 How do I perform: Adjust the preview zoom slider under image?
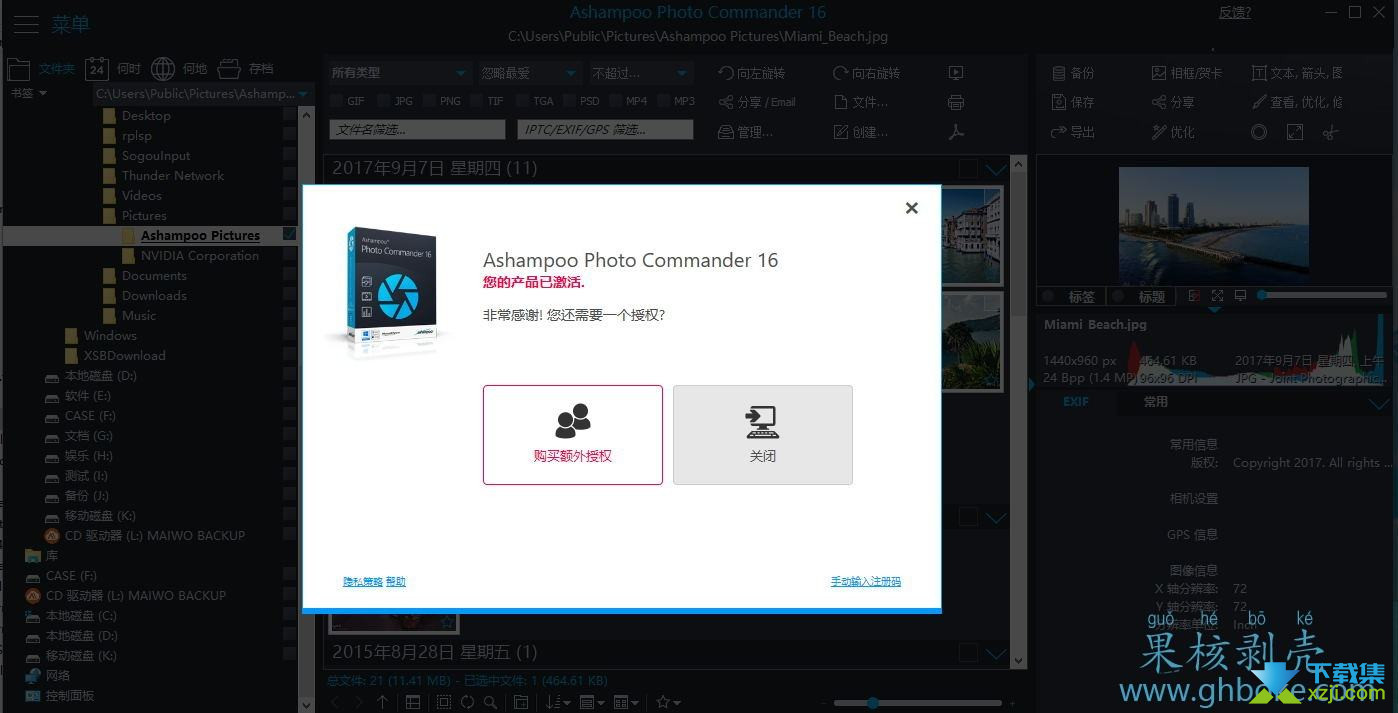[x=1323, y=295]
